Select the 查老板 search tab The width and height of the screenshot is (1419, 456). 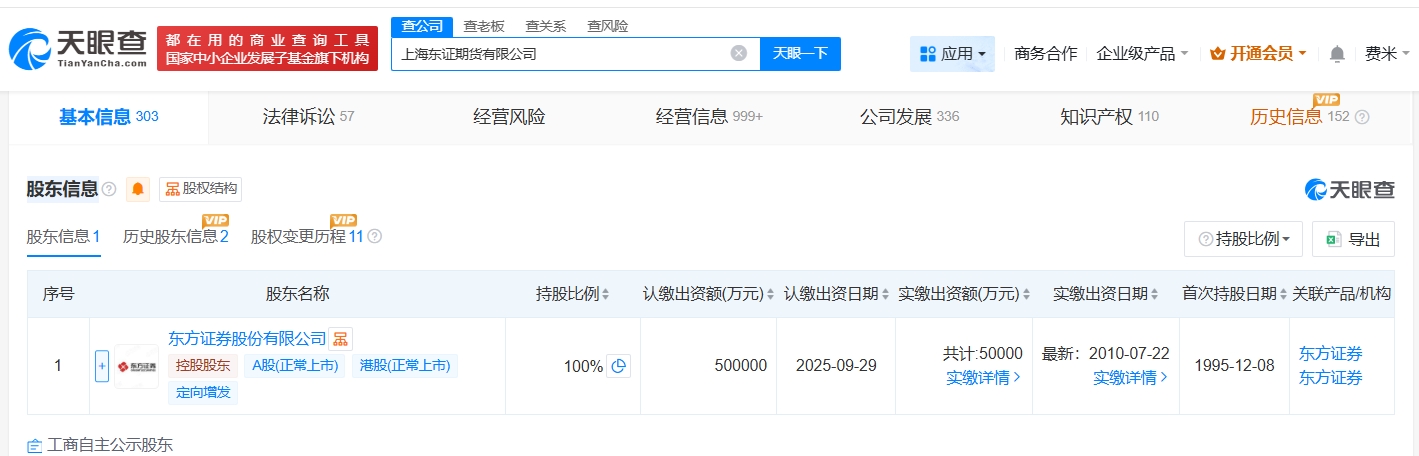(x=484, y=26)
